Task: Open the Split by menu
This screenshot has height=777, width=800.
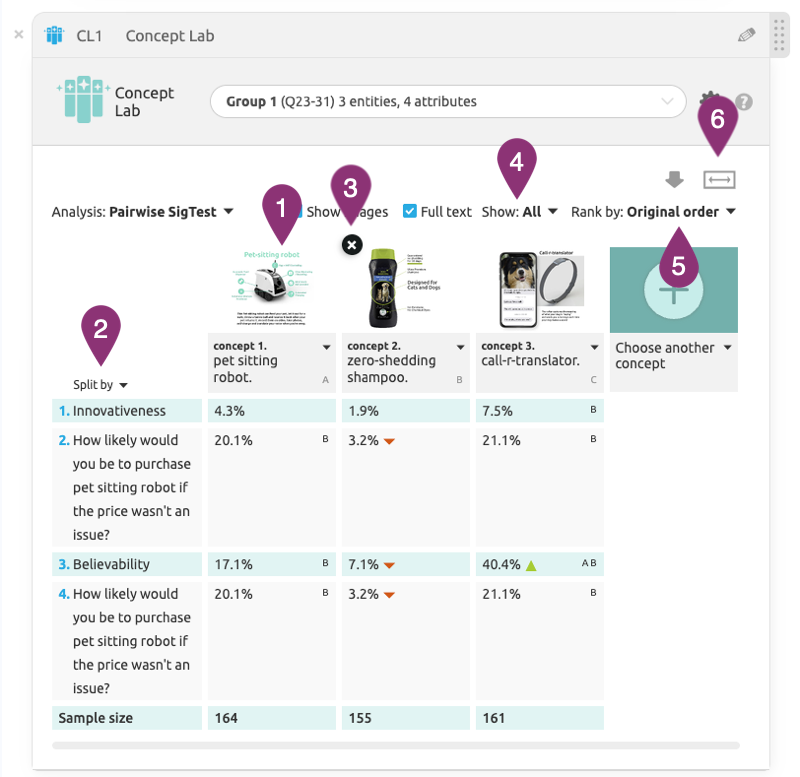Action: point(100,385)
